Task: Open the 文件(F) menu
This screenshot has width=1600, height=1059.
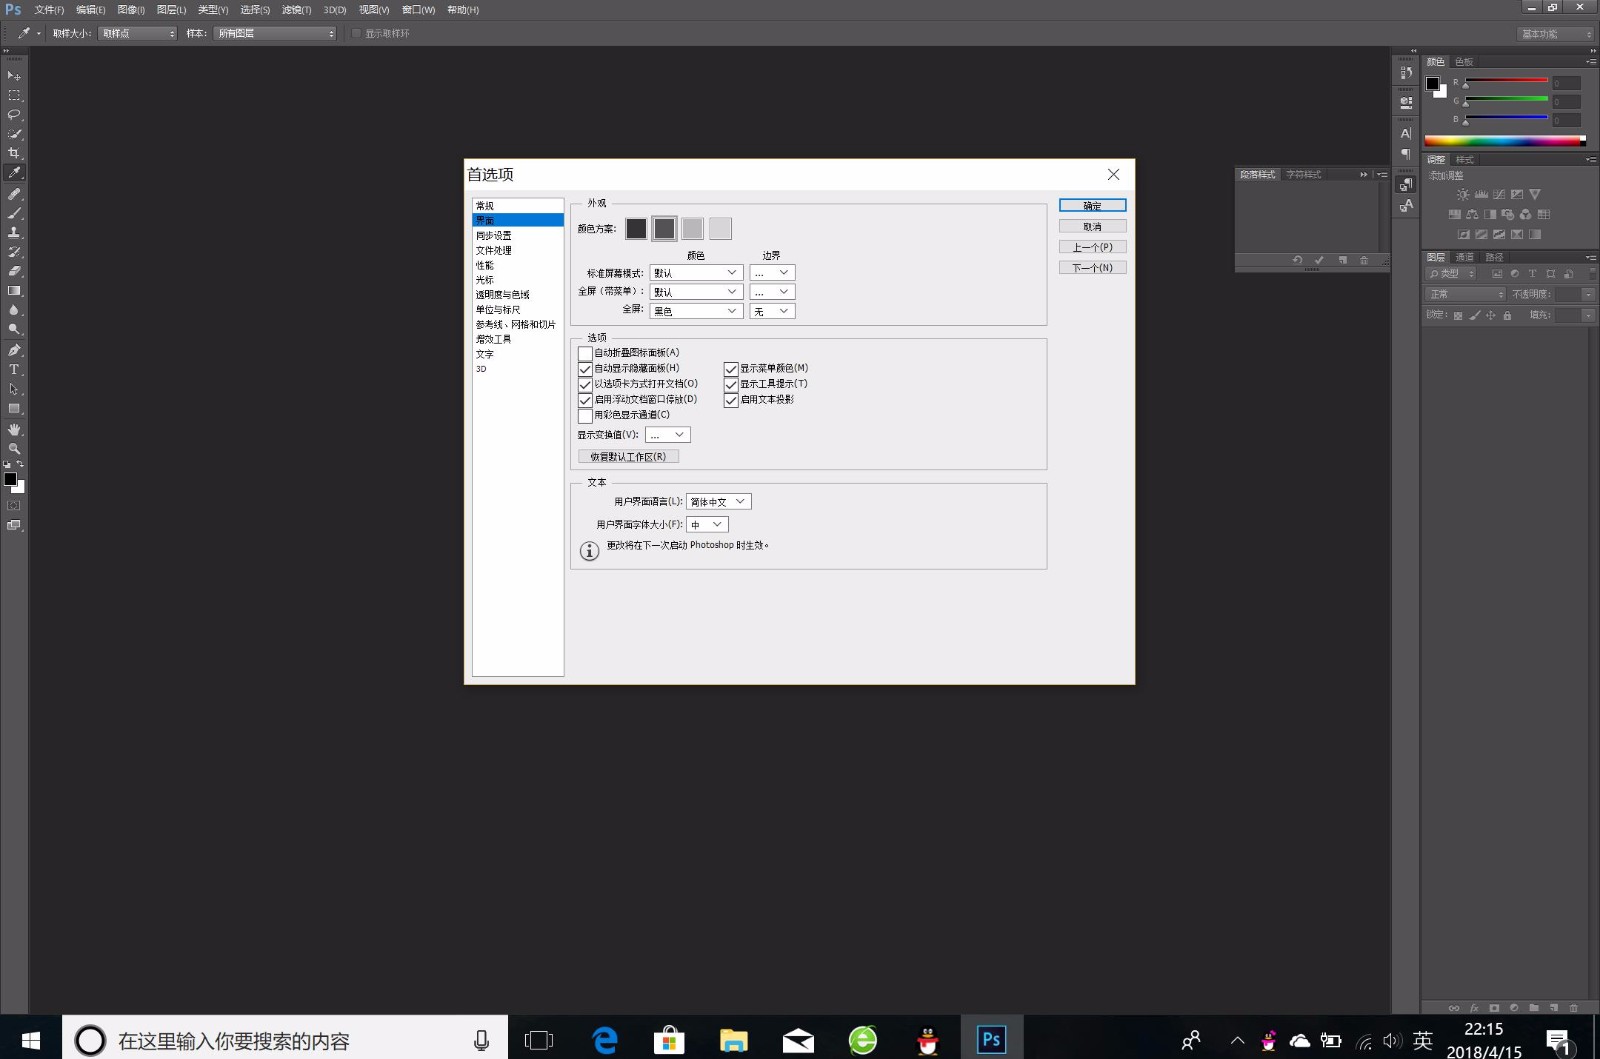Action: pos(49,10)
